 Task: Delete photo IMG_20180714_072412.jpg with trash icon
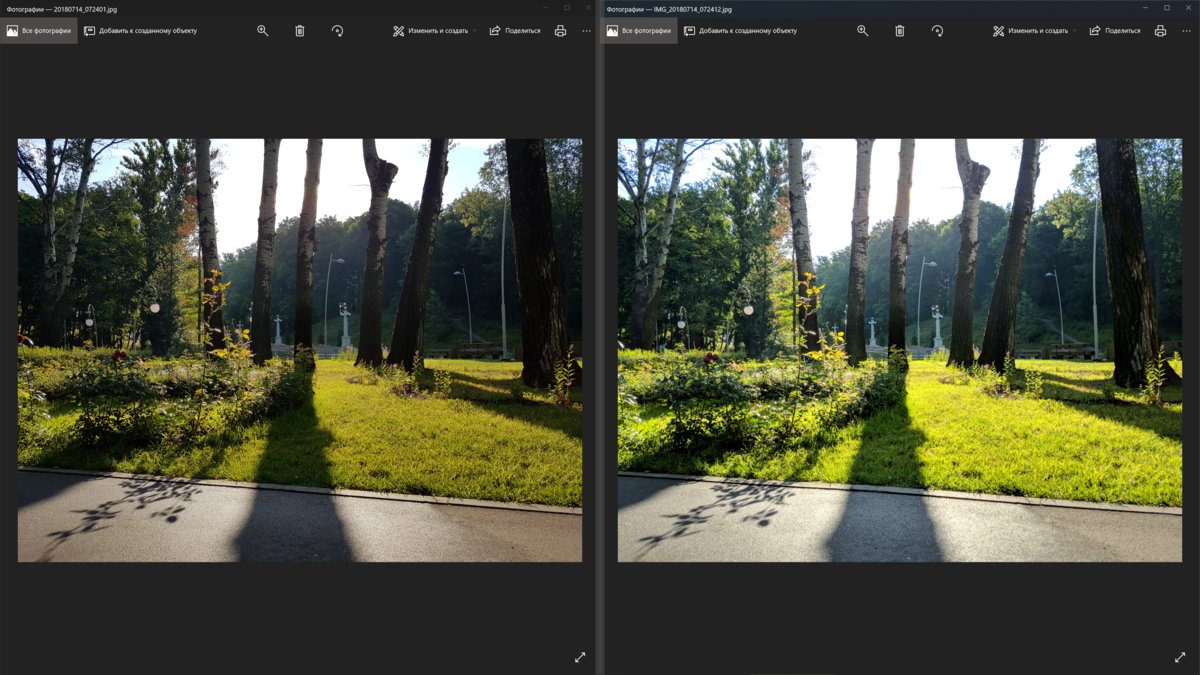pyautogui.click(x=900, y=31)
